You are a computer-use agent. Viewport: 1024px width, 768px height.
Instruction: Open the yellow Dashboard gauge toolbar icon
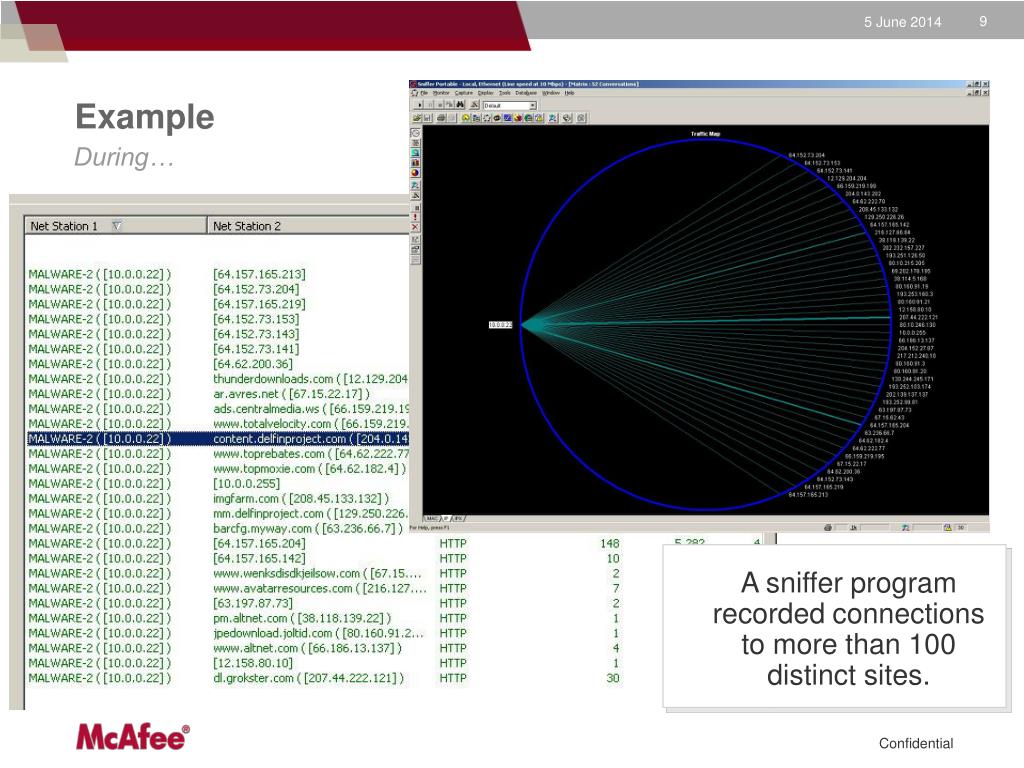[466, 118]
